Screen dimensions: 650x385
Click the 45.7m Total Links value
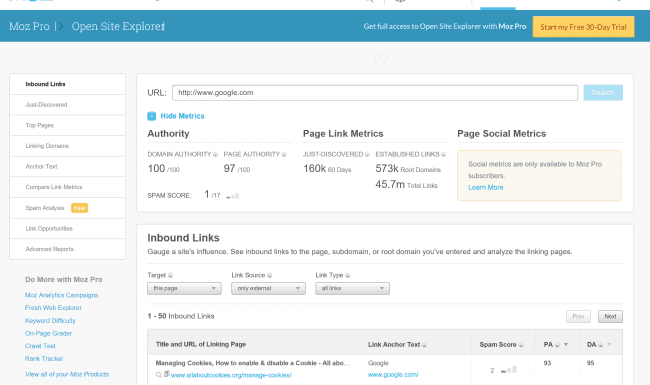(406, 185)
